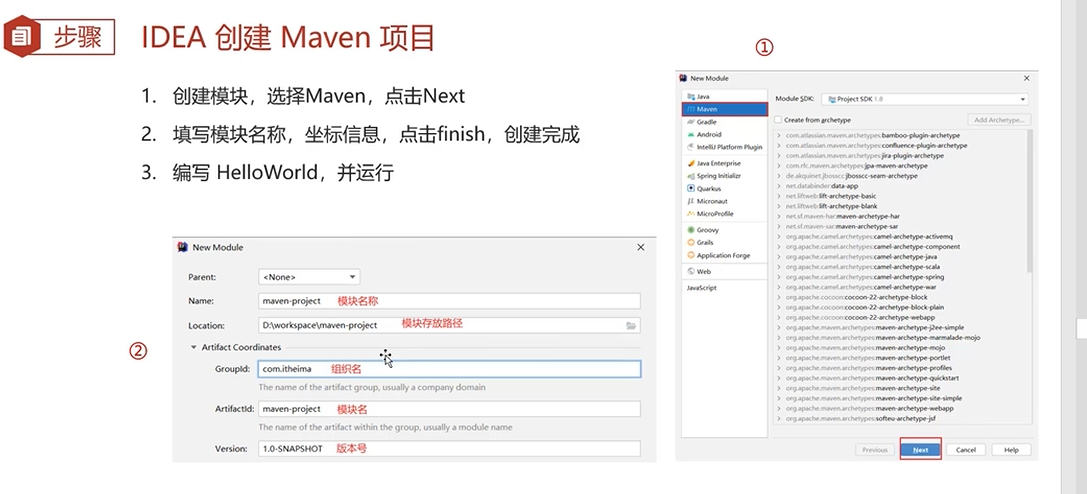Expand the bamboo-plugin-archetype entry
This screenshot has width=1087, height=494.
pyautogui.click(x=779, y=136)
